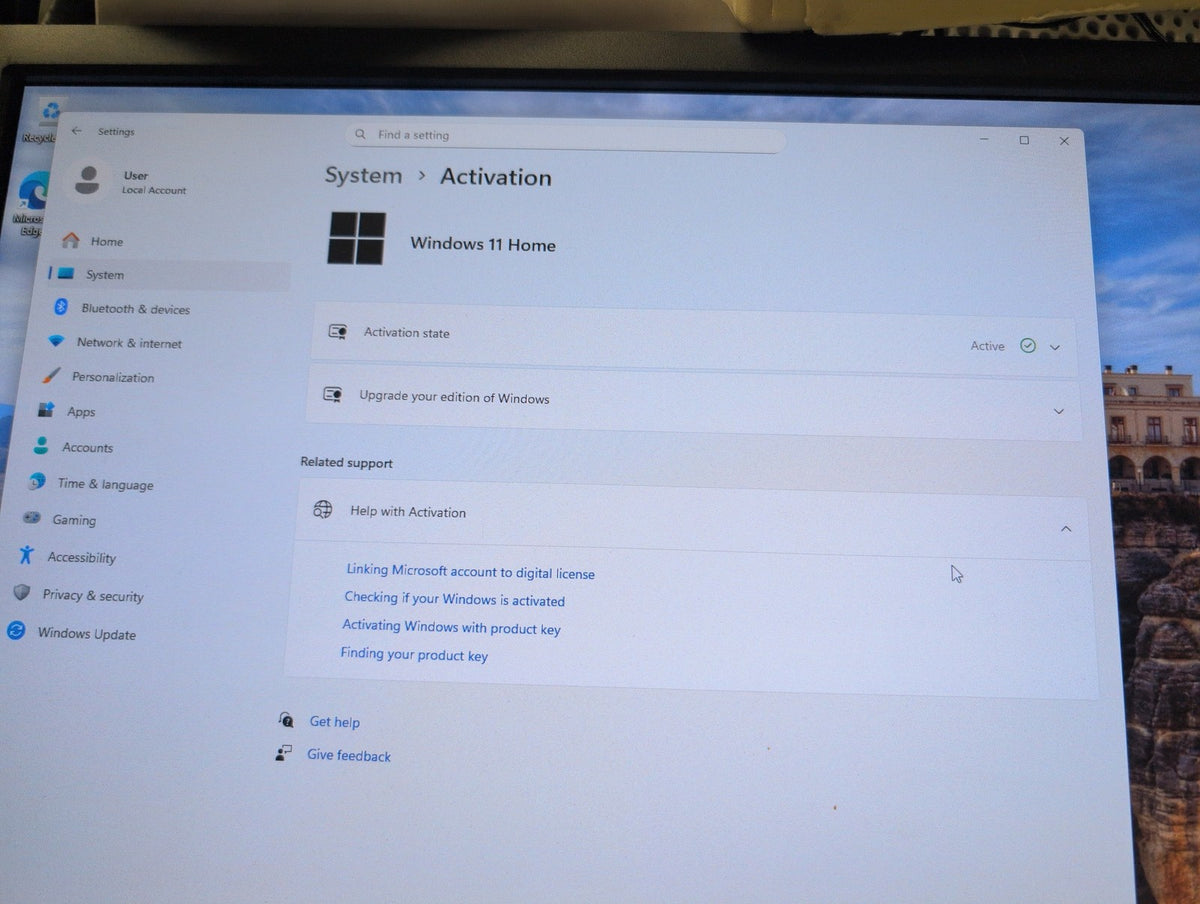1200x904 pixels.
Task: Click the Windows 11 logo
Action: tap(356, 238)
